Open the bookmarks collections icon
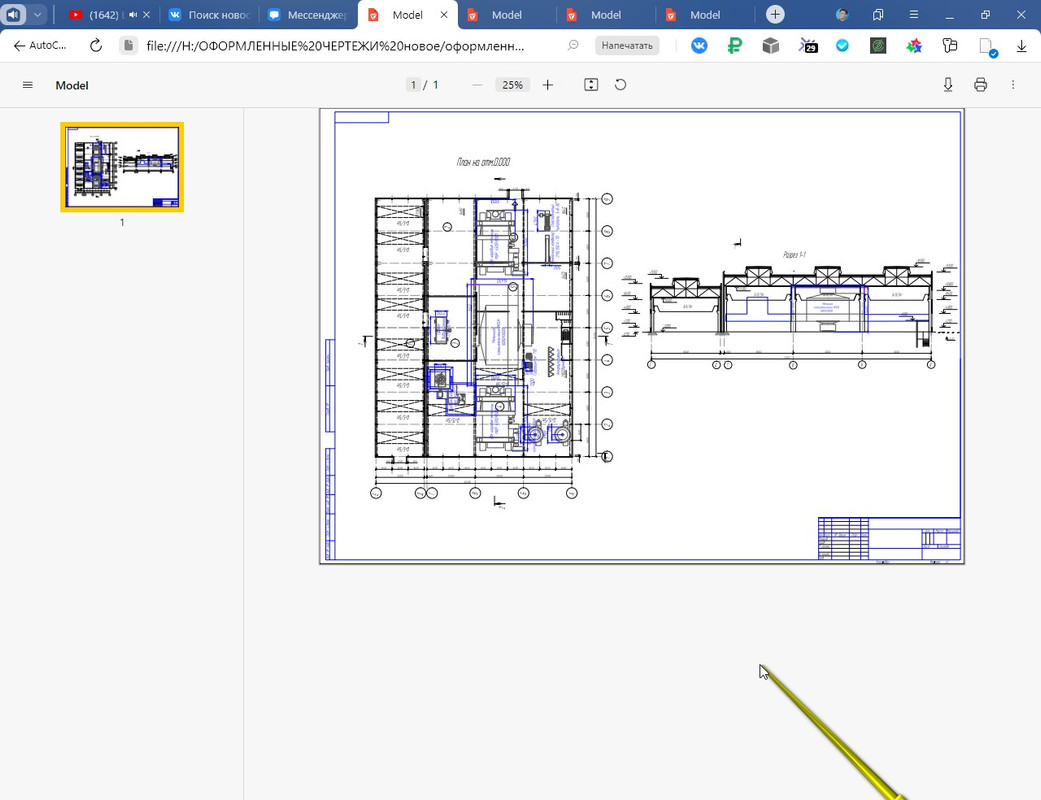Screen dimensions: 1041x800 (x=878, y=14)
